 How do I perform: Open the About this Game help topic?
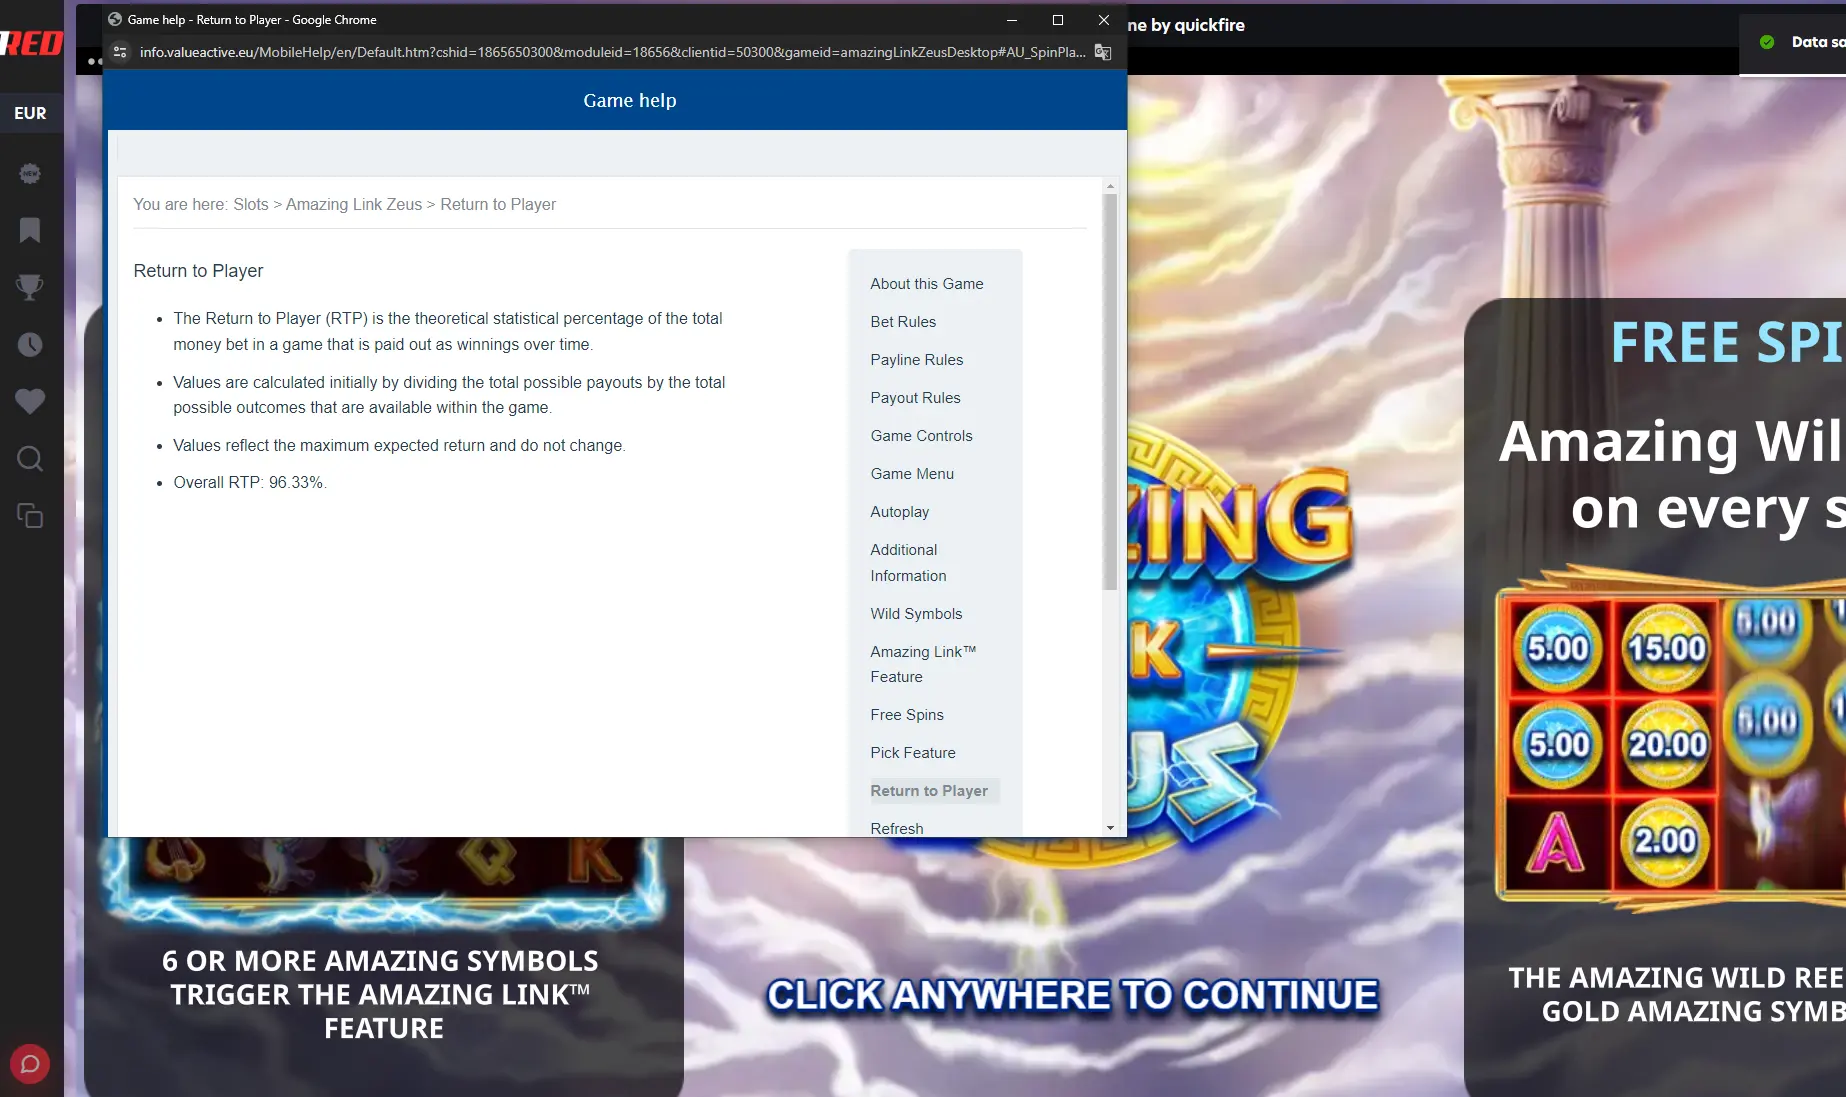pos(926,284)
